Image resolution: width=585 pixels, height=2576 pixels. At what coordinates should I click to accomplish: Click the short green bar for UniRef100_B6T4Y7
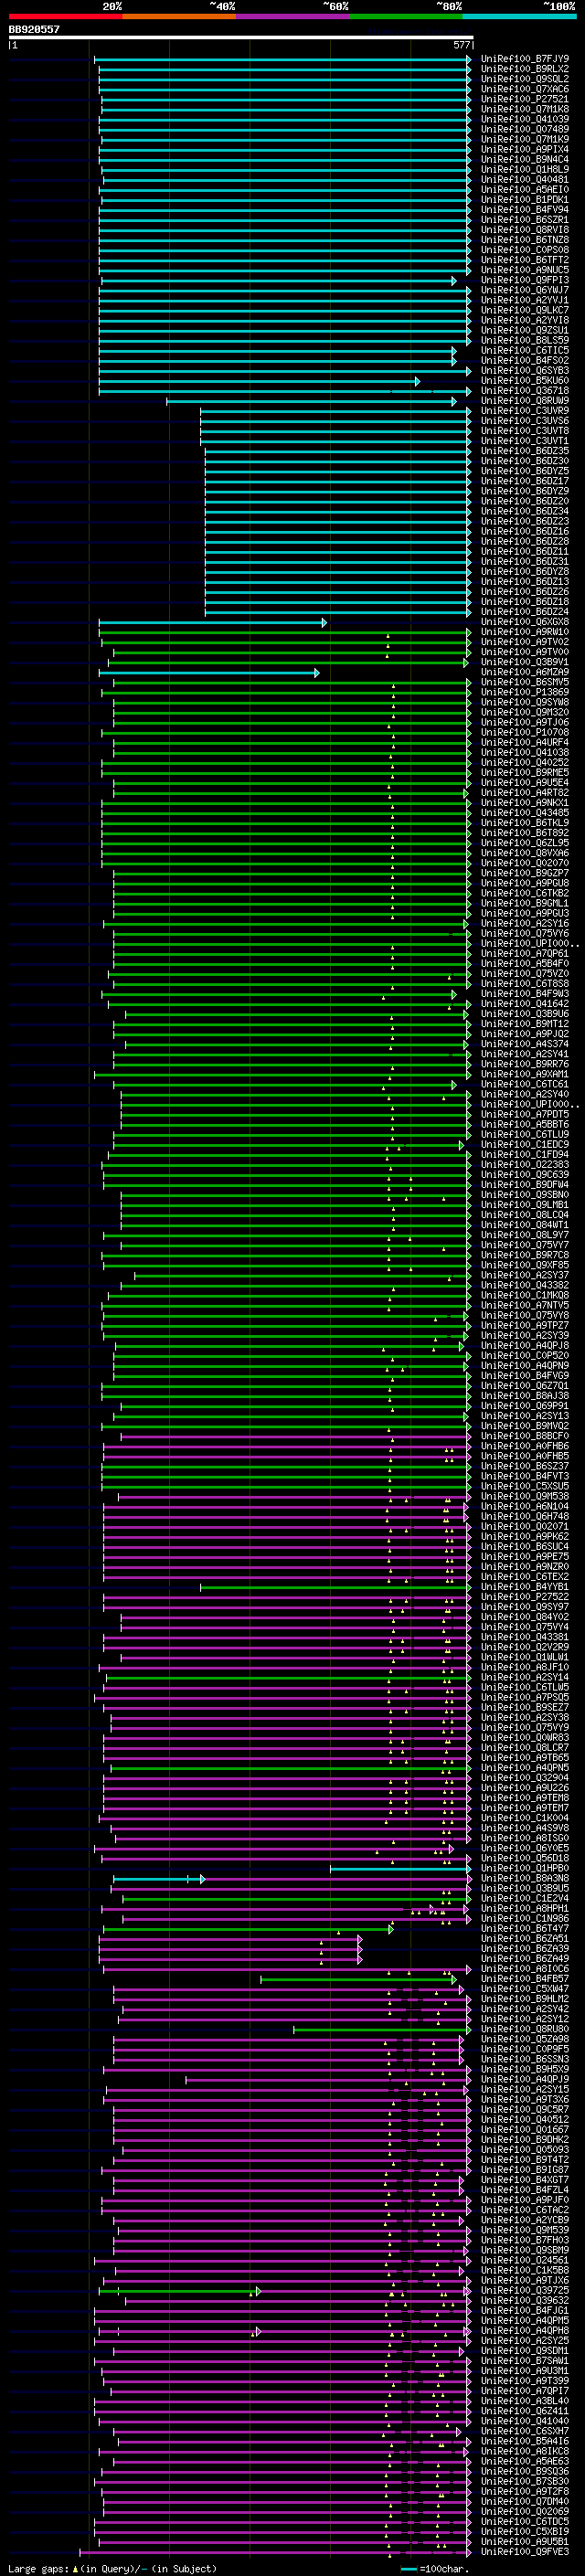(246, 1929)
